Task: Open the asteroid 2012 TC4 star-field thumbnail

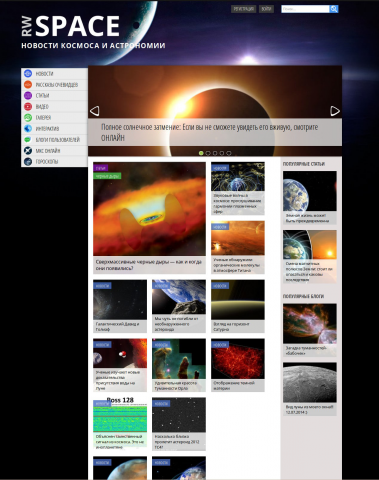Action: [x=179, y=415]
